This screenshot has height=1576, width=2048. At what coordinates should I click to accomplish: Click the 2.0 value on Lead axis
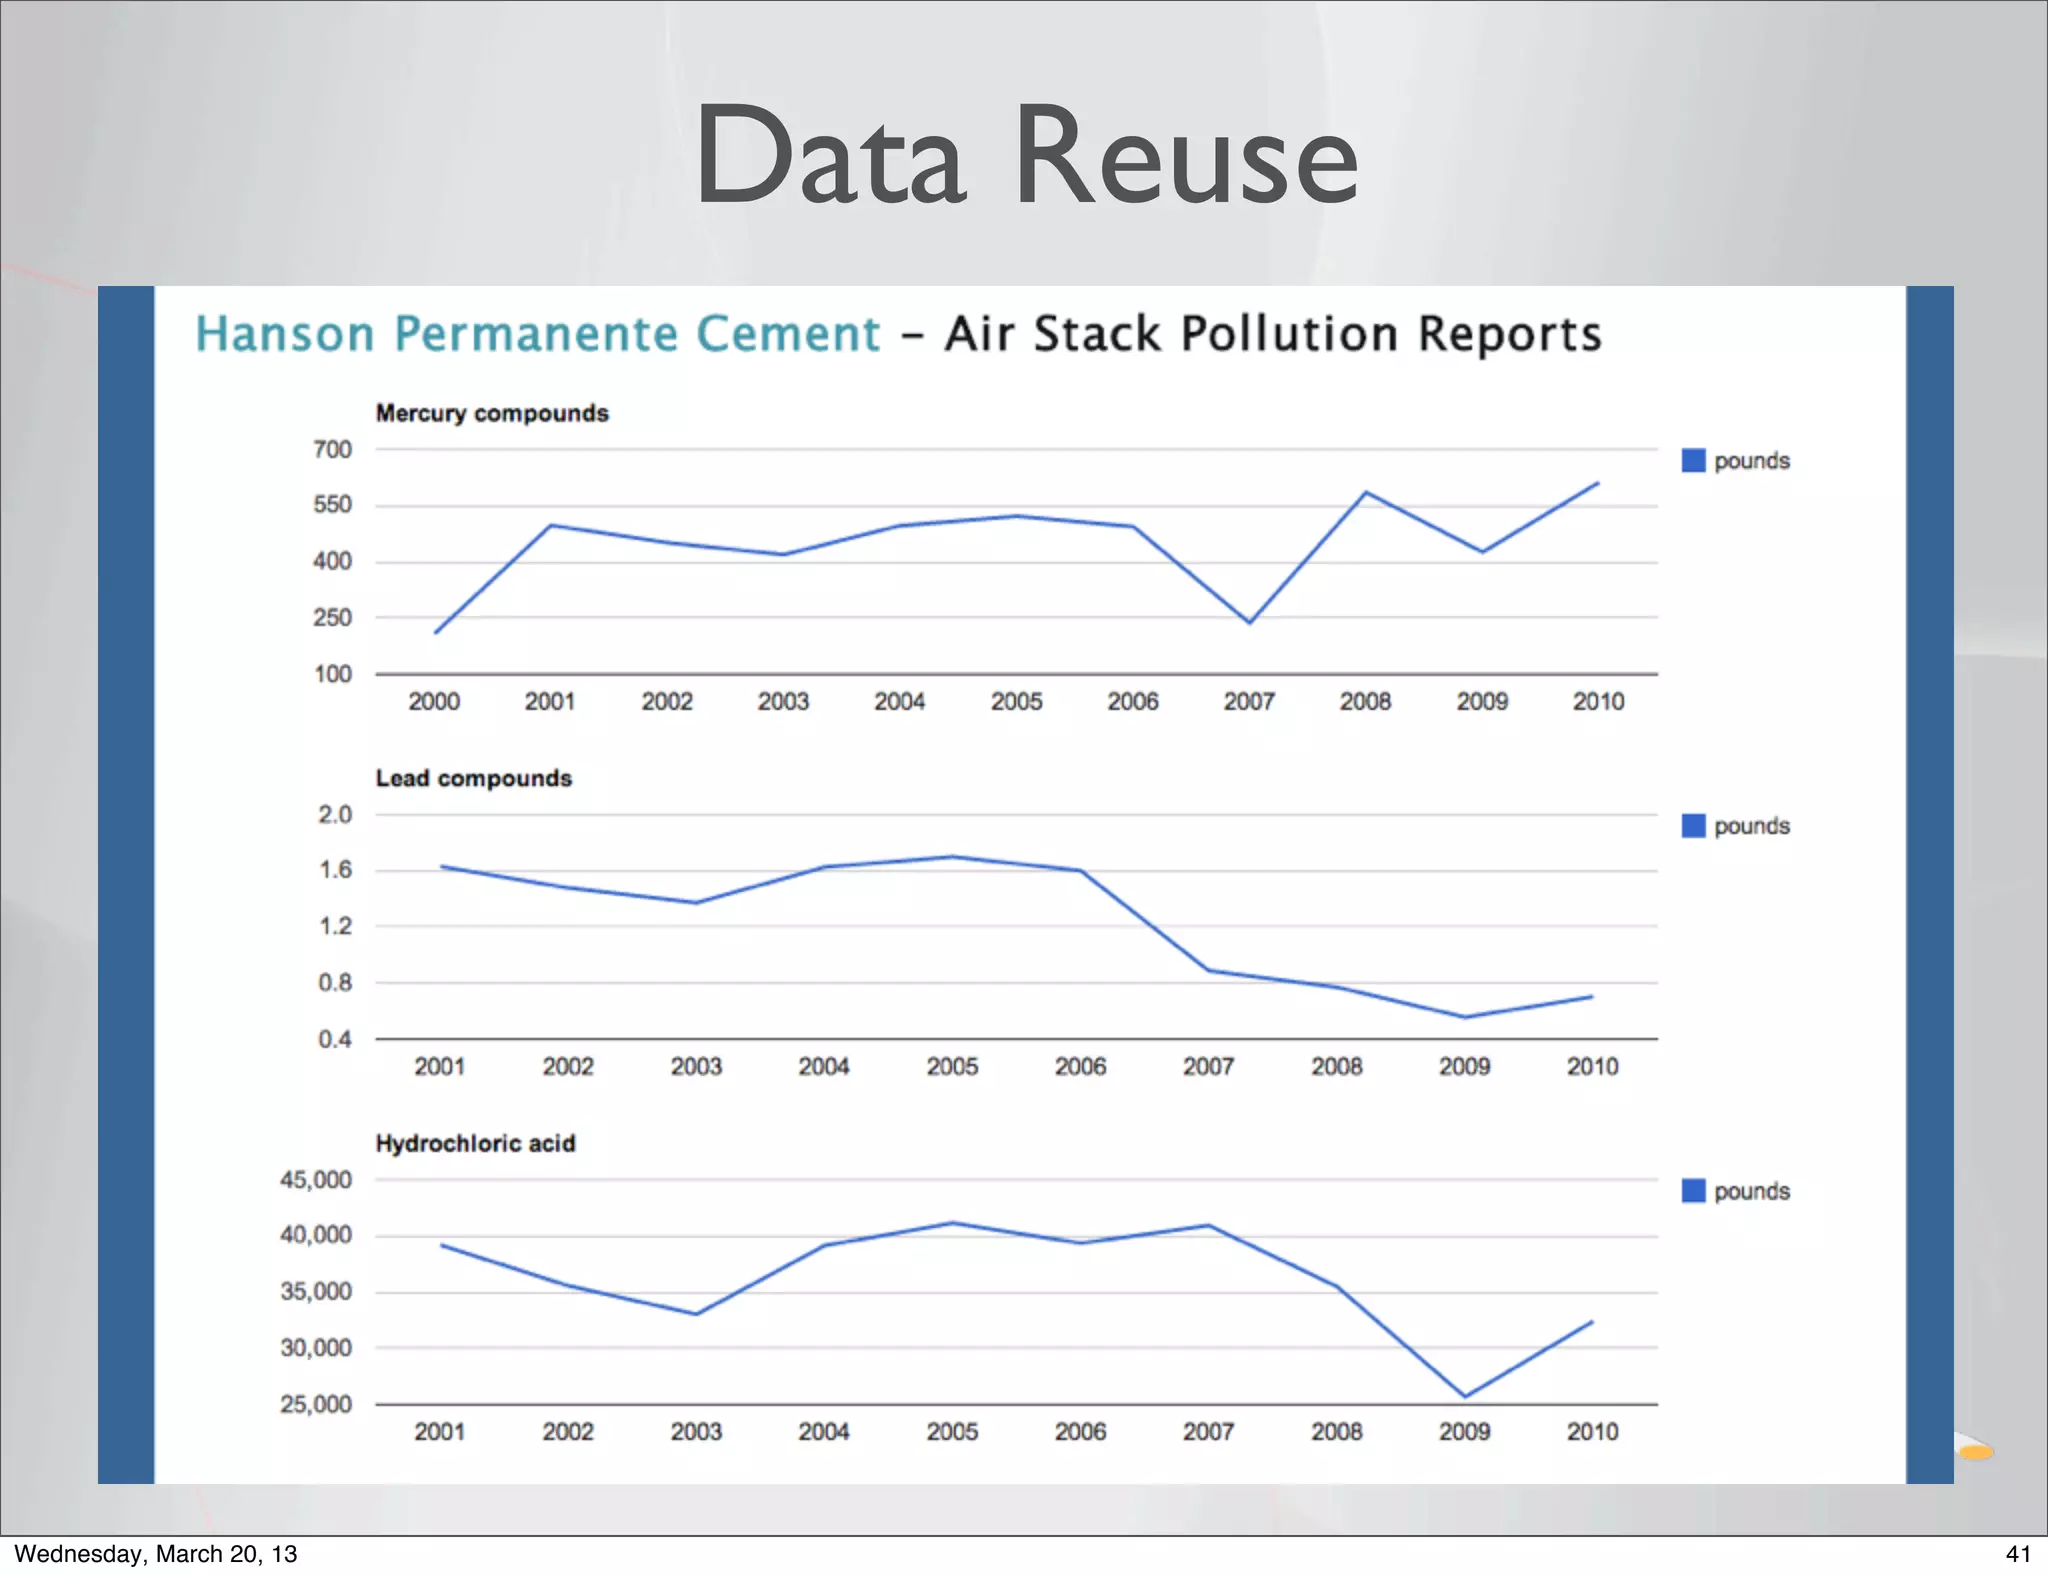click(x=336, y=814)
